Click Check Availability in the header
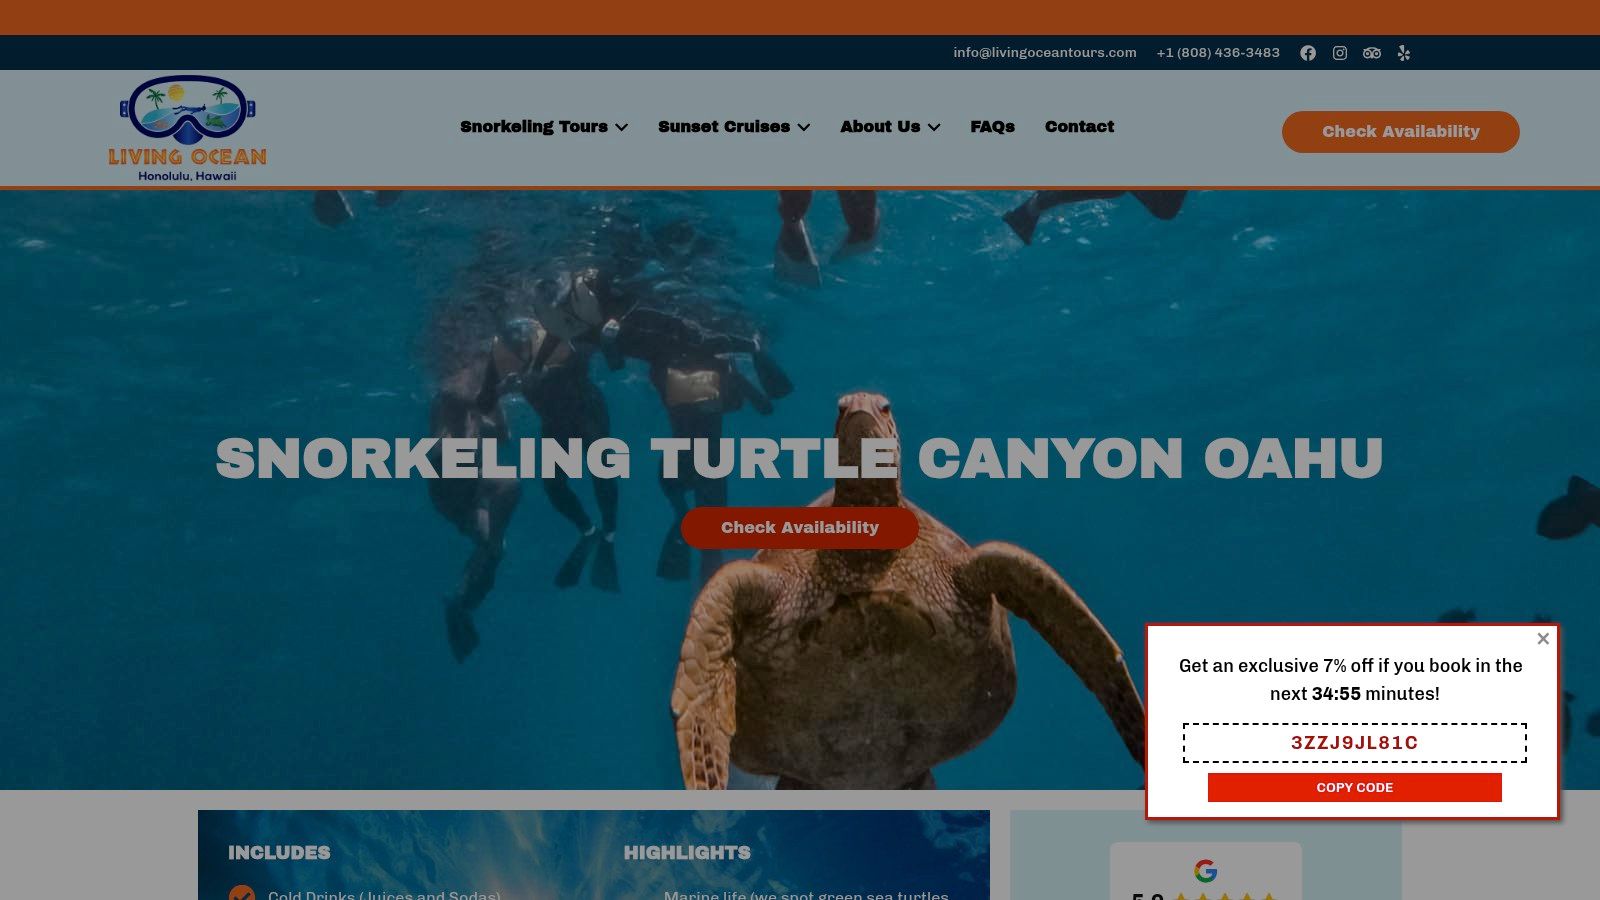 [1401, 132]
